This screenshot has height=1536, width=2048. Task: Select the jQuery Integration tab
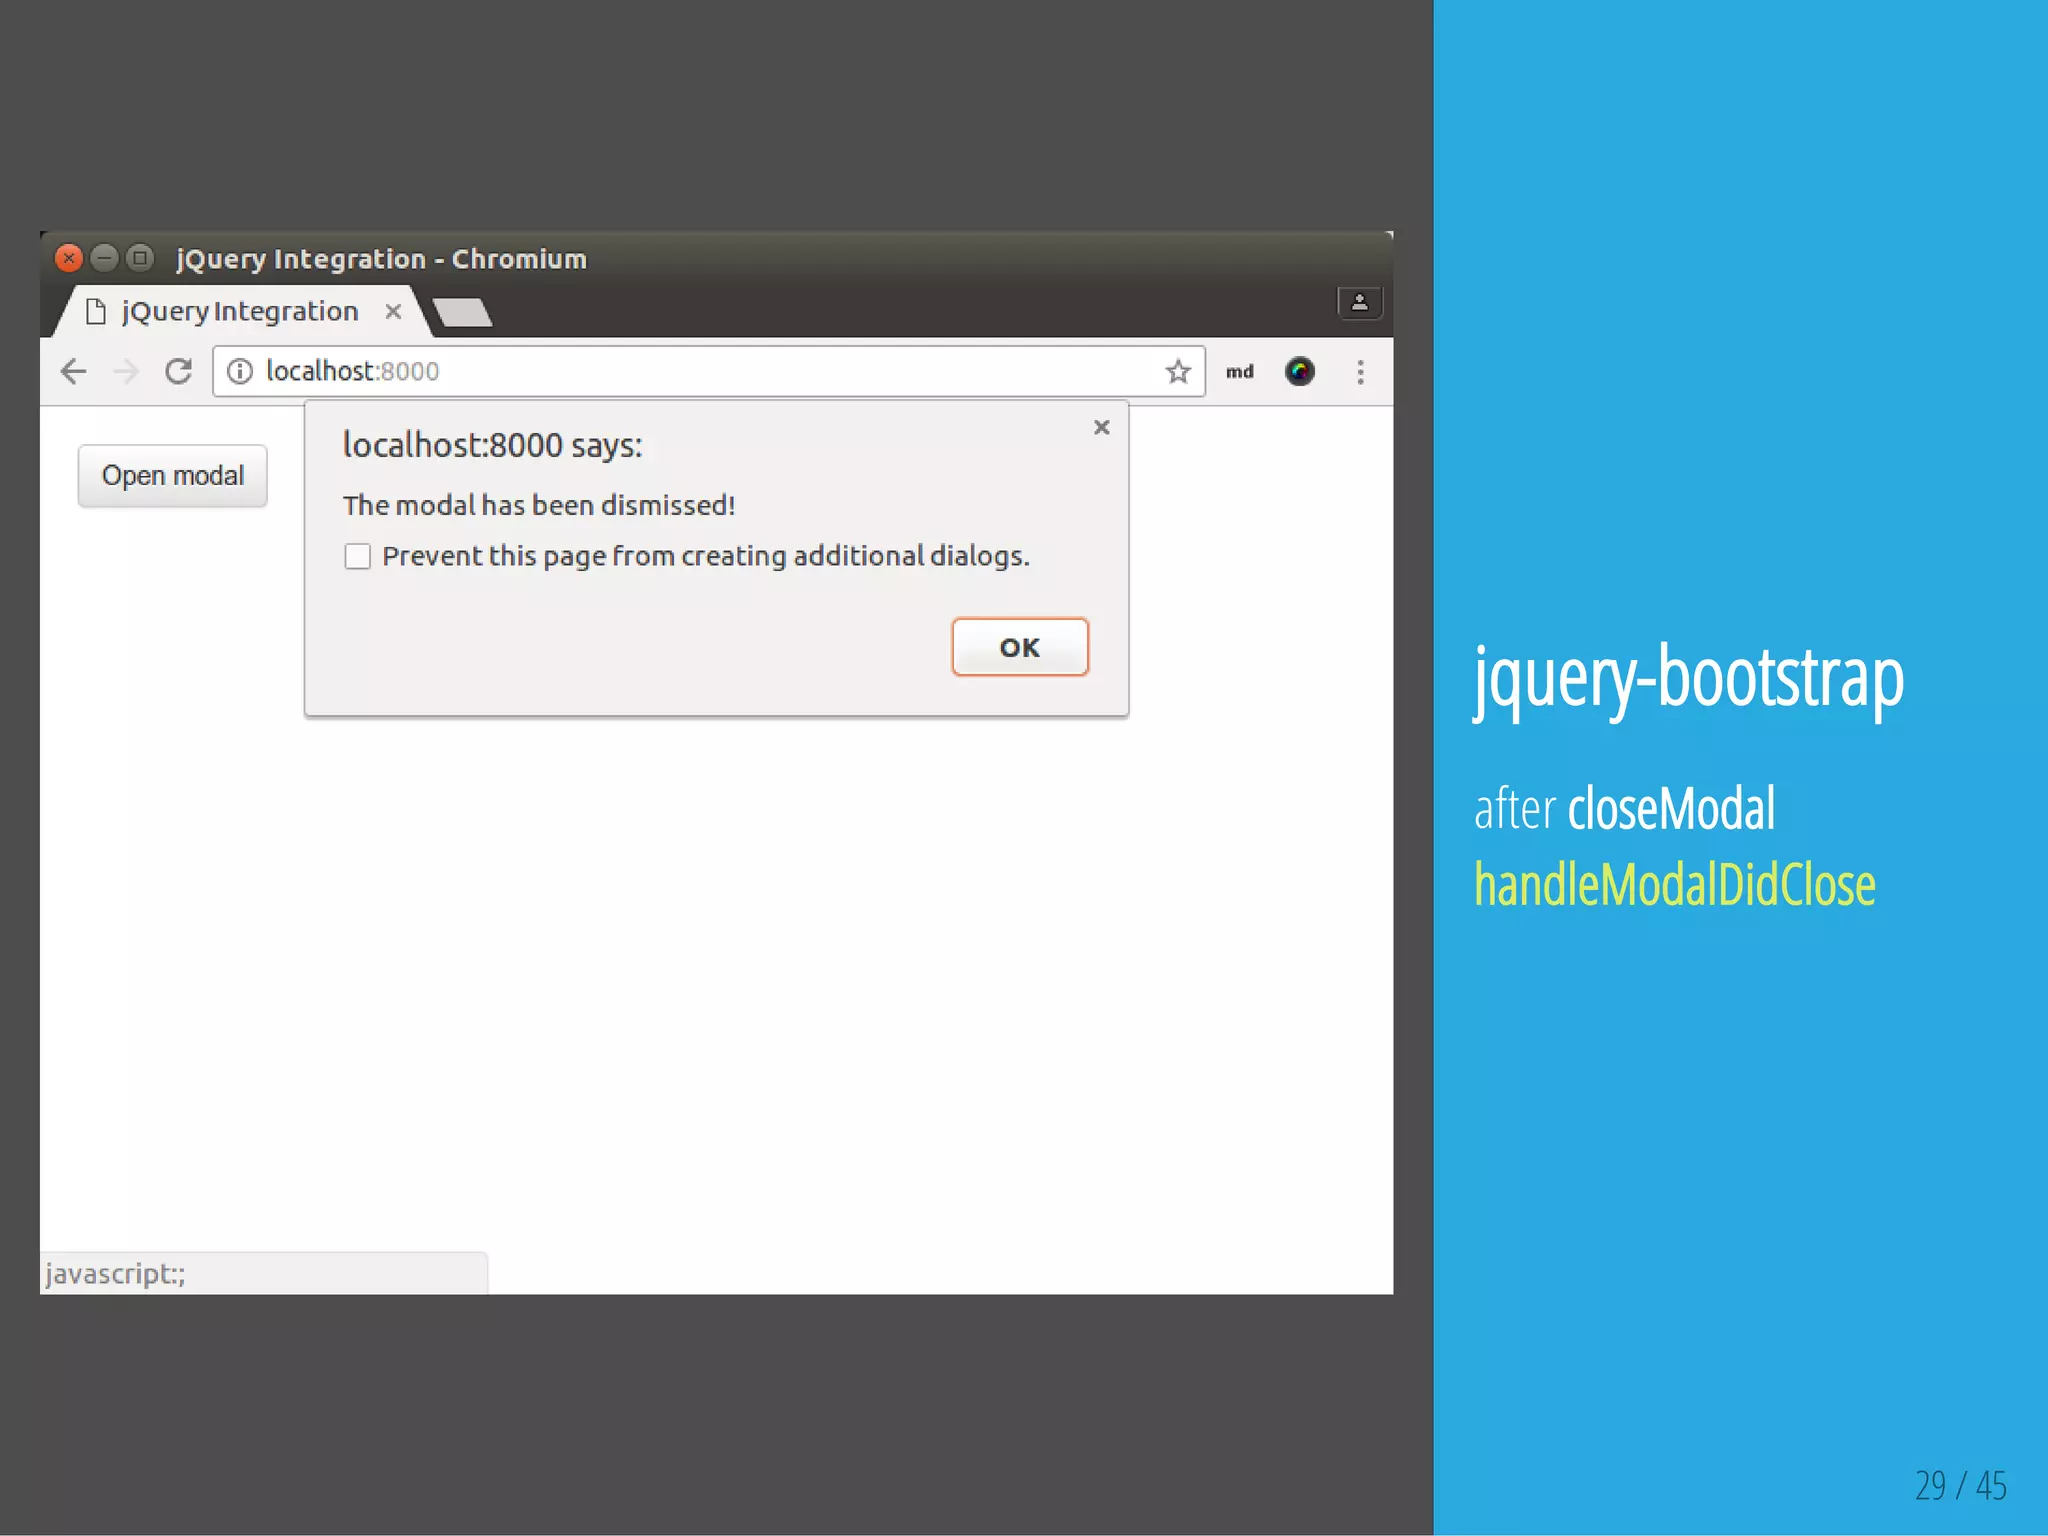click(240, 312)
